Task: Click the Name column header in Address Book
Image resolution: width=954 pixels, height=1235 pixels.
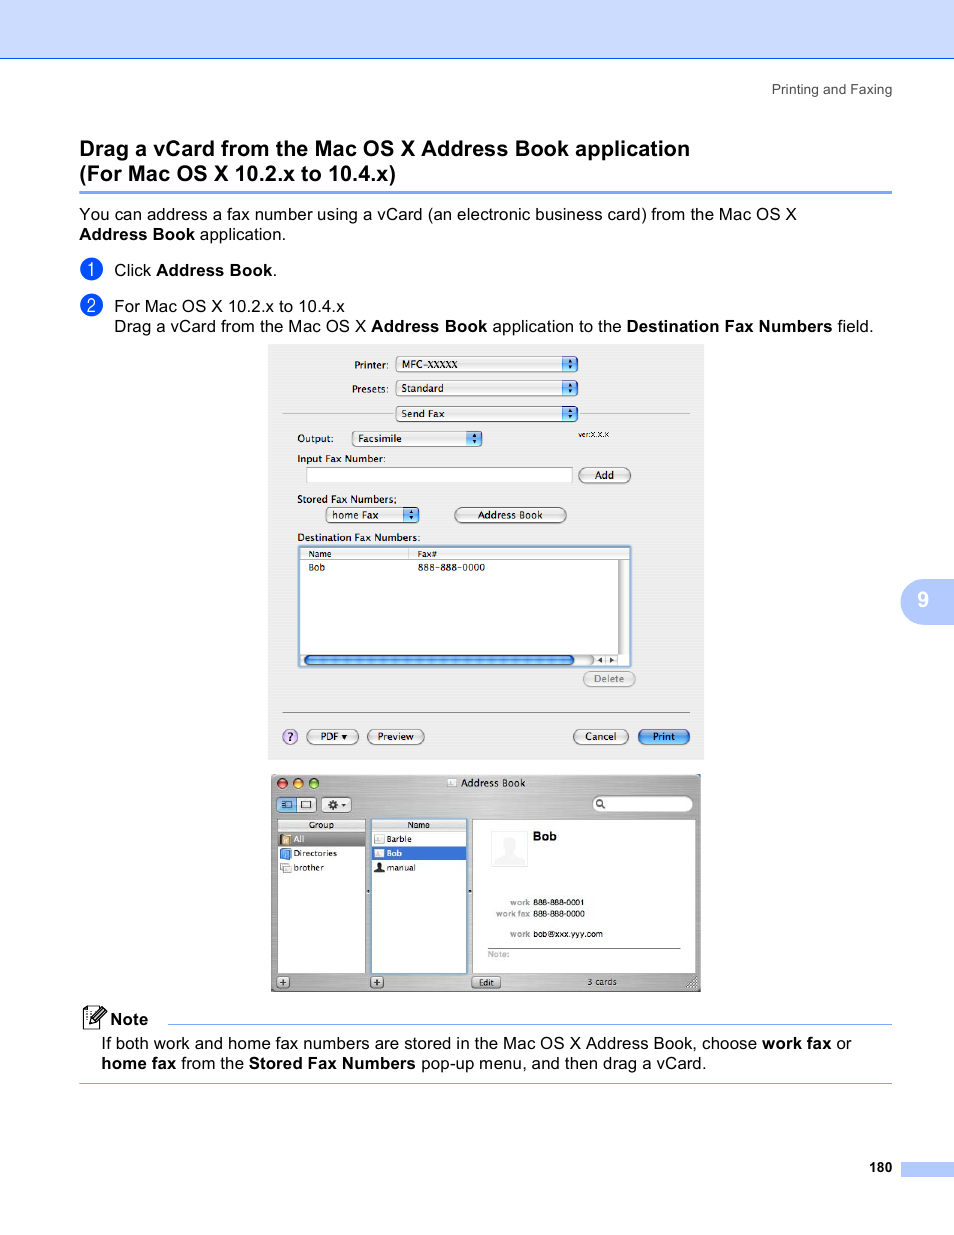Action: coord(419,825)
